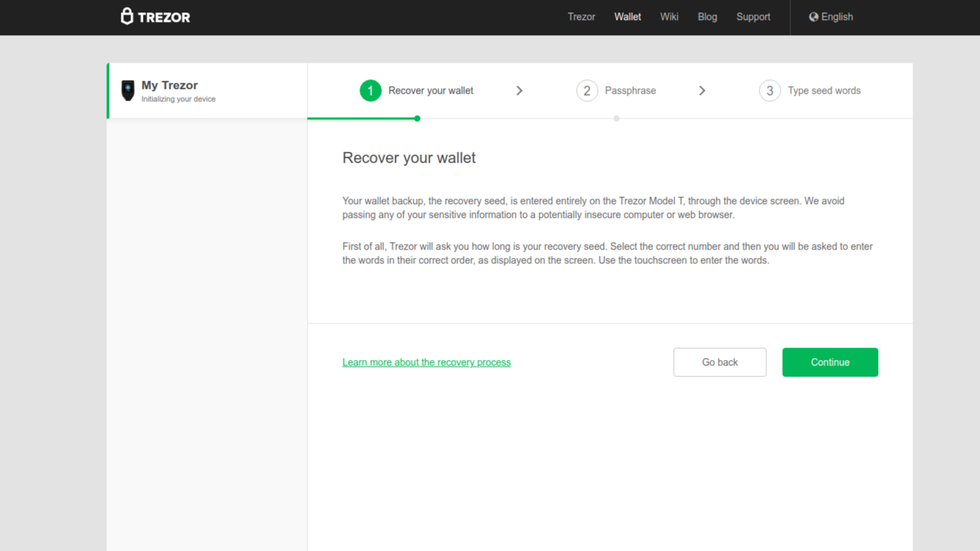Switch to the Wallet nav item
Screen dimensions: 980x551
pyautogui.click(x=628, y=17)
